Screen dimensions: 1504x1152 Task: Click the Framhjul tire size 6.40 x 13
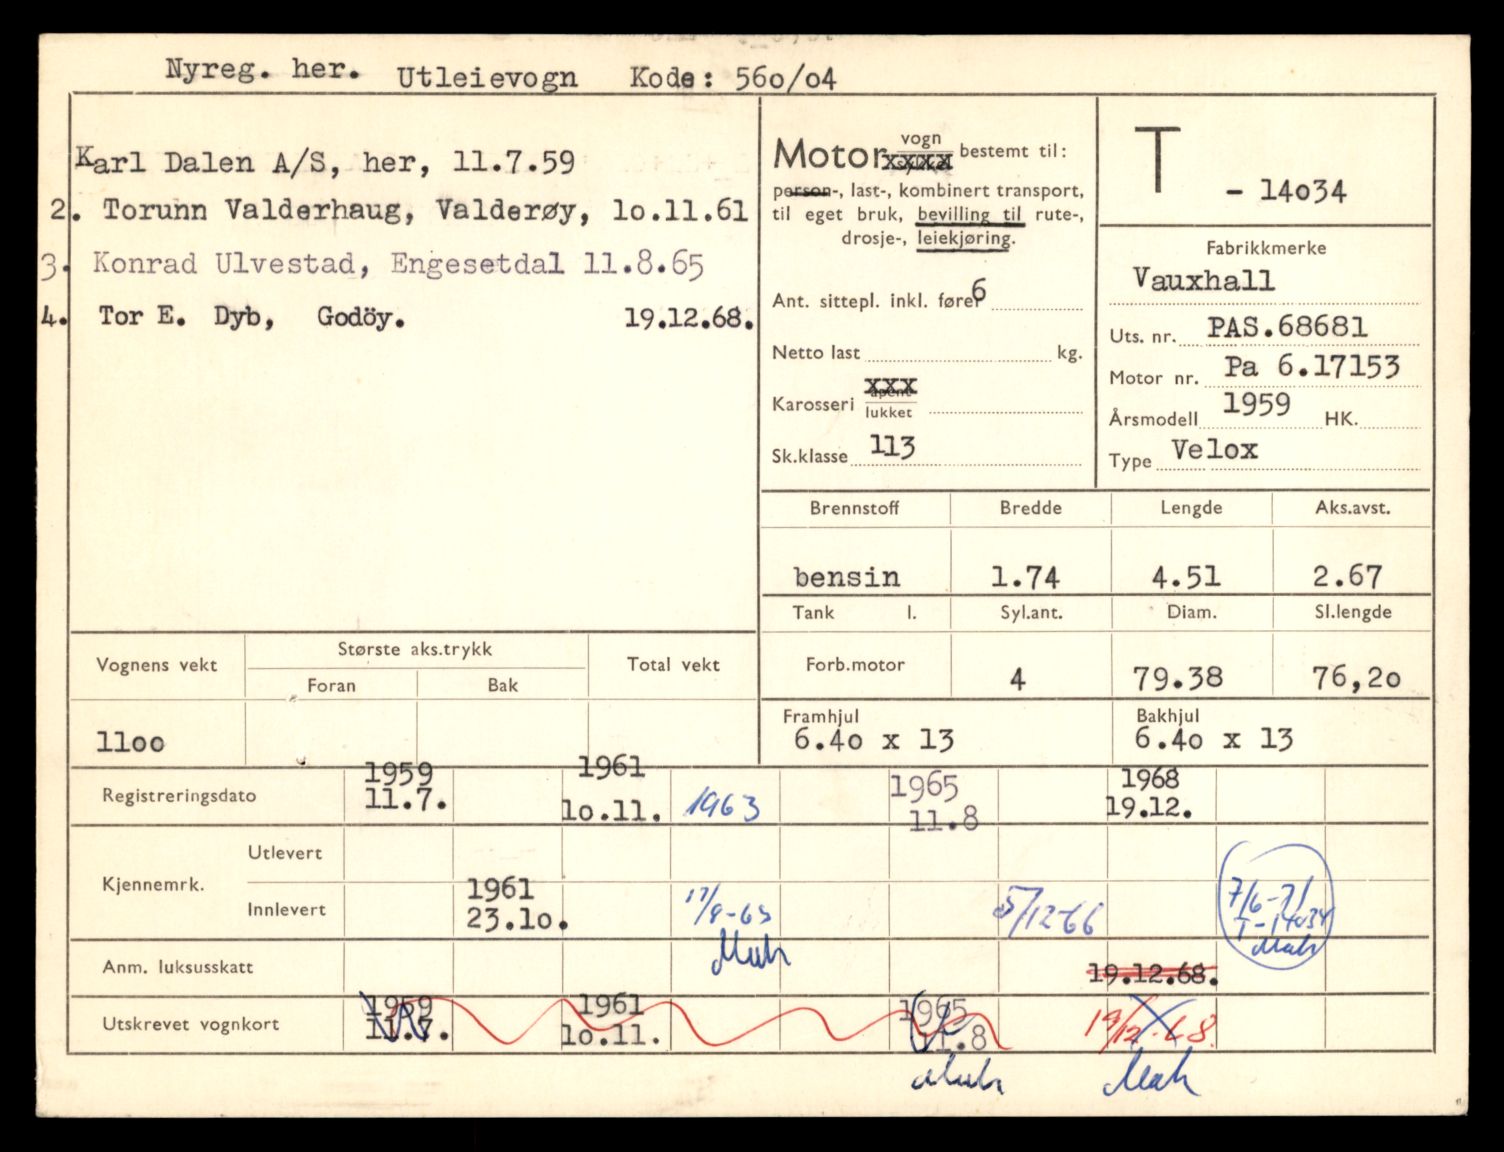click(x=873, y=740)
